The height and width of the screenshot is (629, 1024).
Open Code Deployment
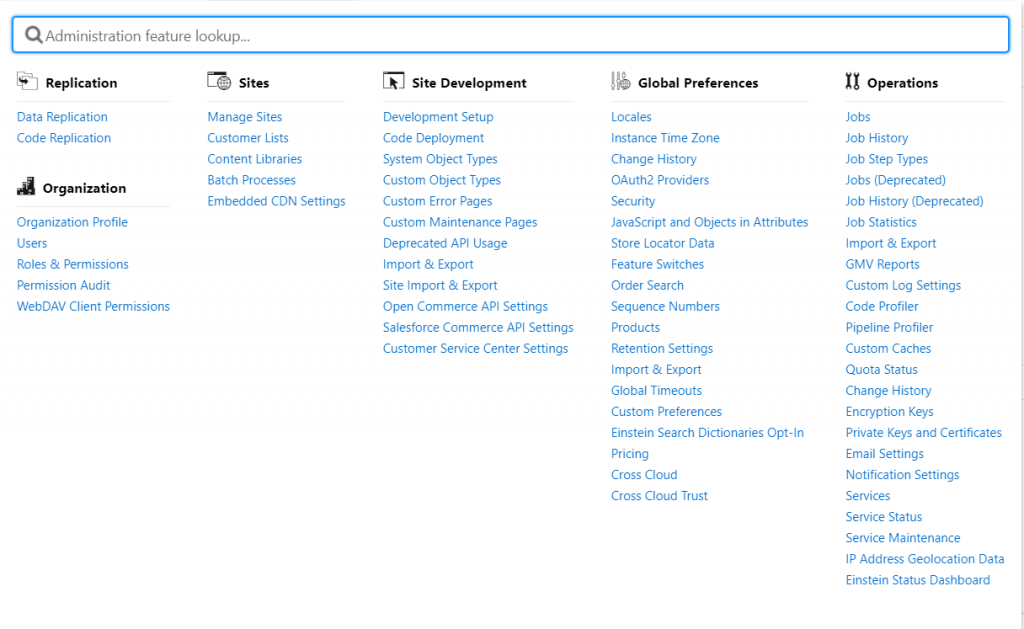(x=434, y=138)
